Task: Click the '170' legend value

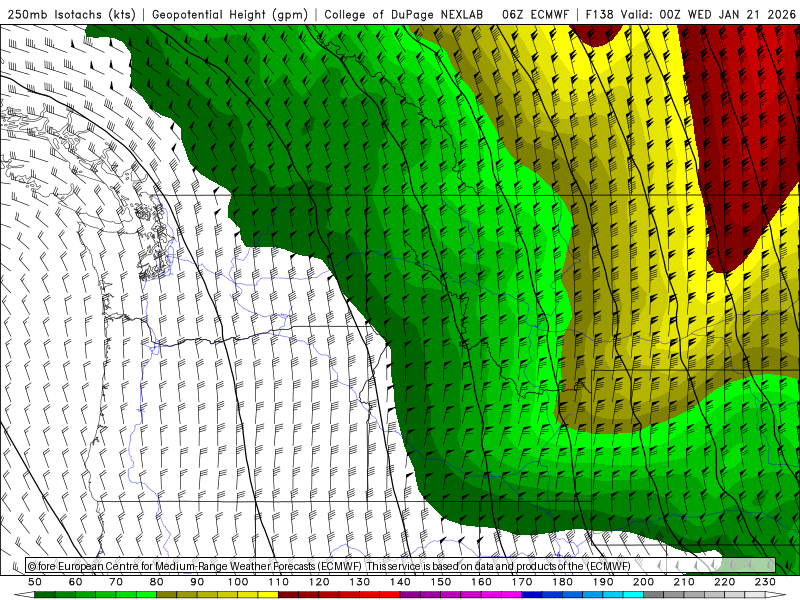Action: click(522, 582)
